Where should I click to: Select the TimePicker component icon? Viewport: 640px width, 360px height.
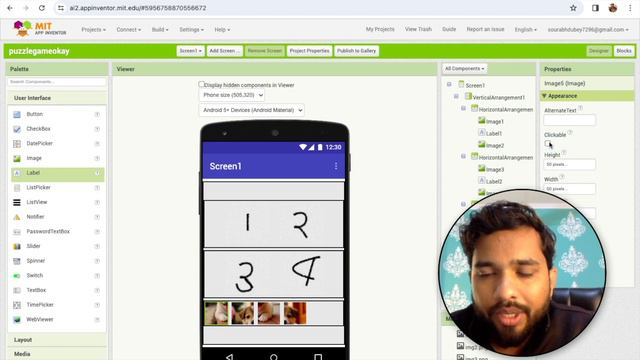(17, 305)
